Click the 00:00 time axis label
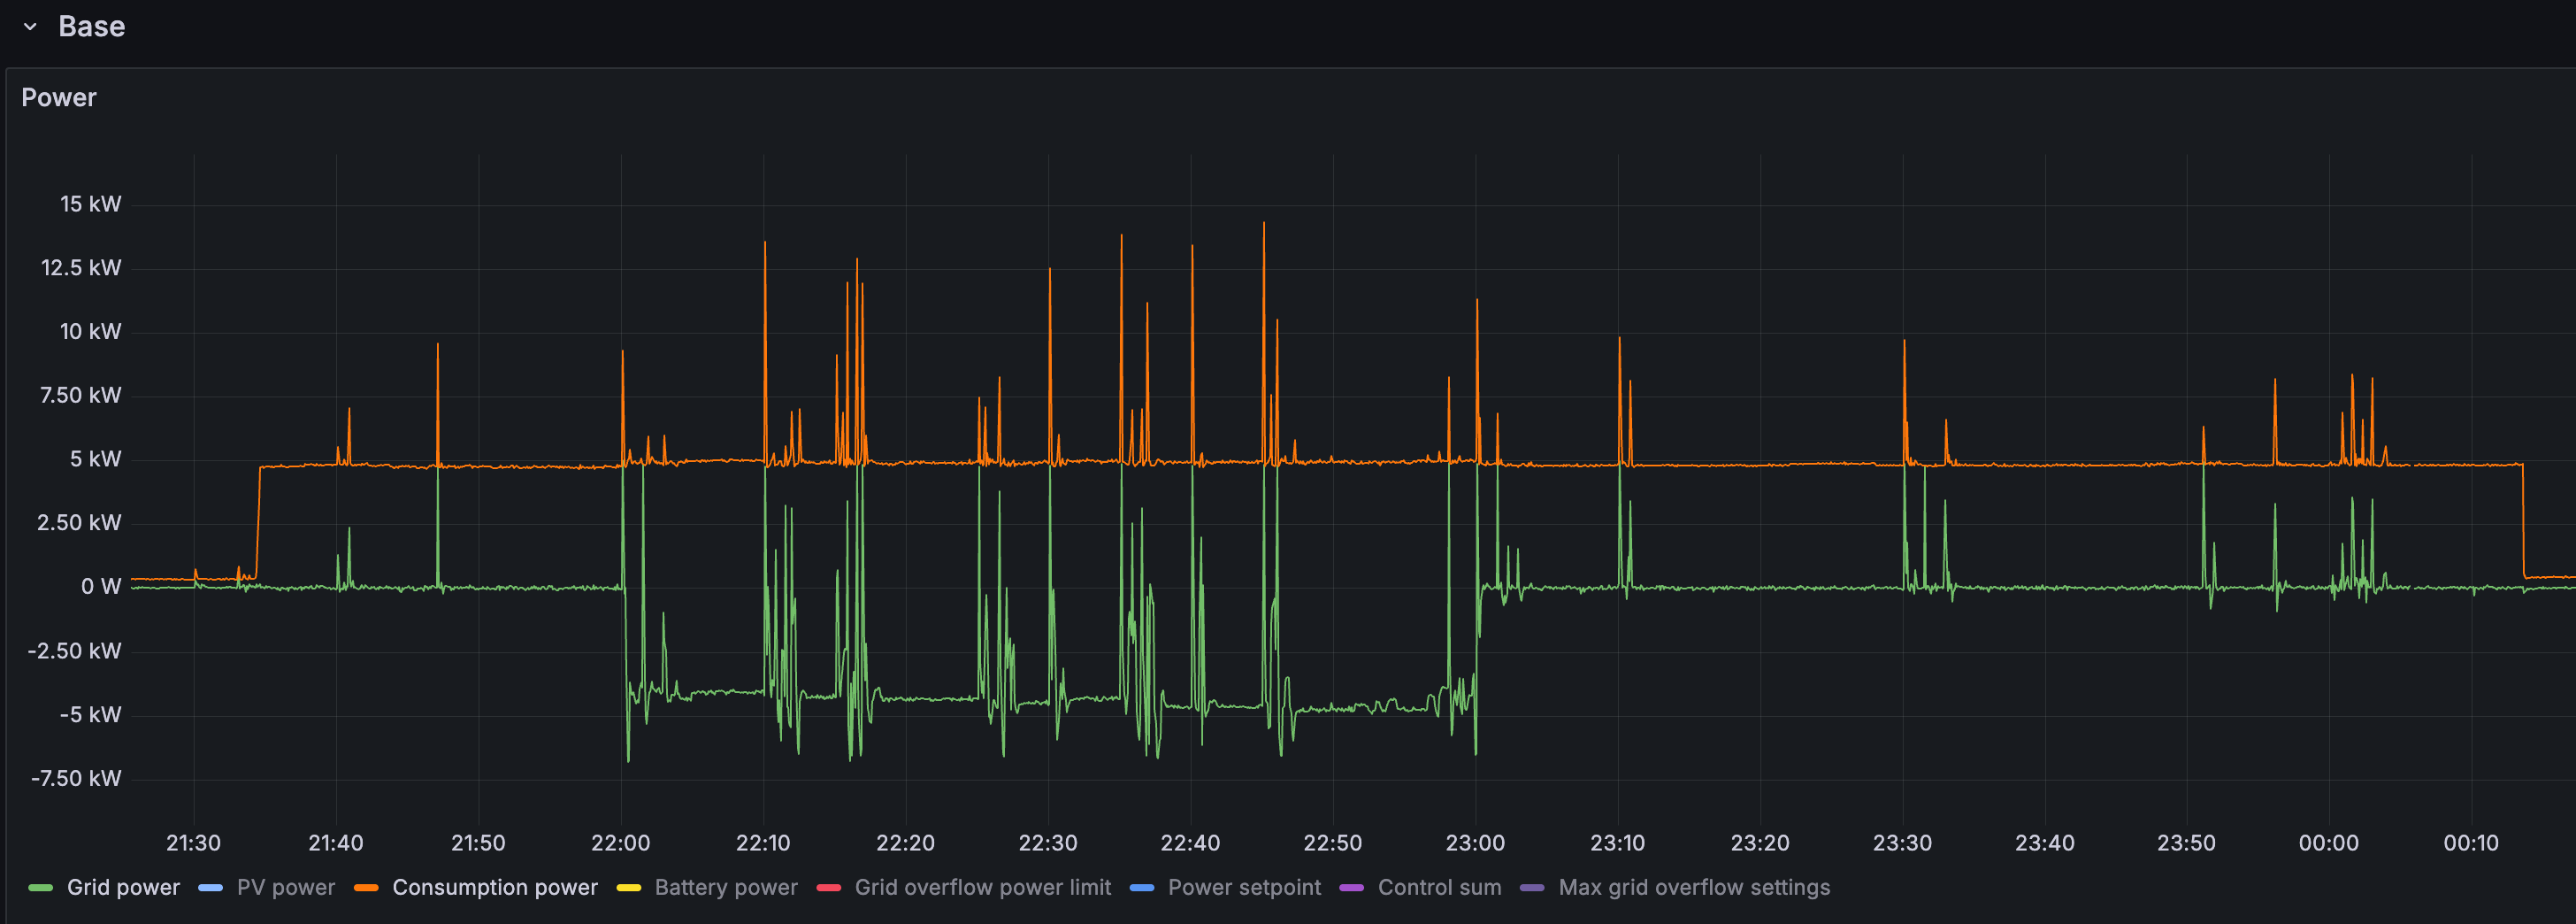Image resolution: width=2576 pixels, height=924 pixels. (x=2329, y=843)
